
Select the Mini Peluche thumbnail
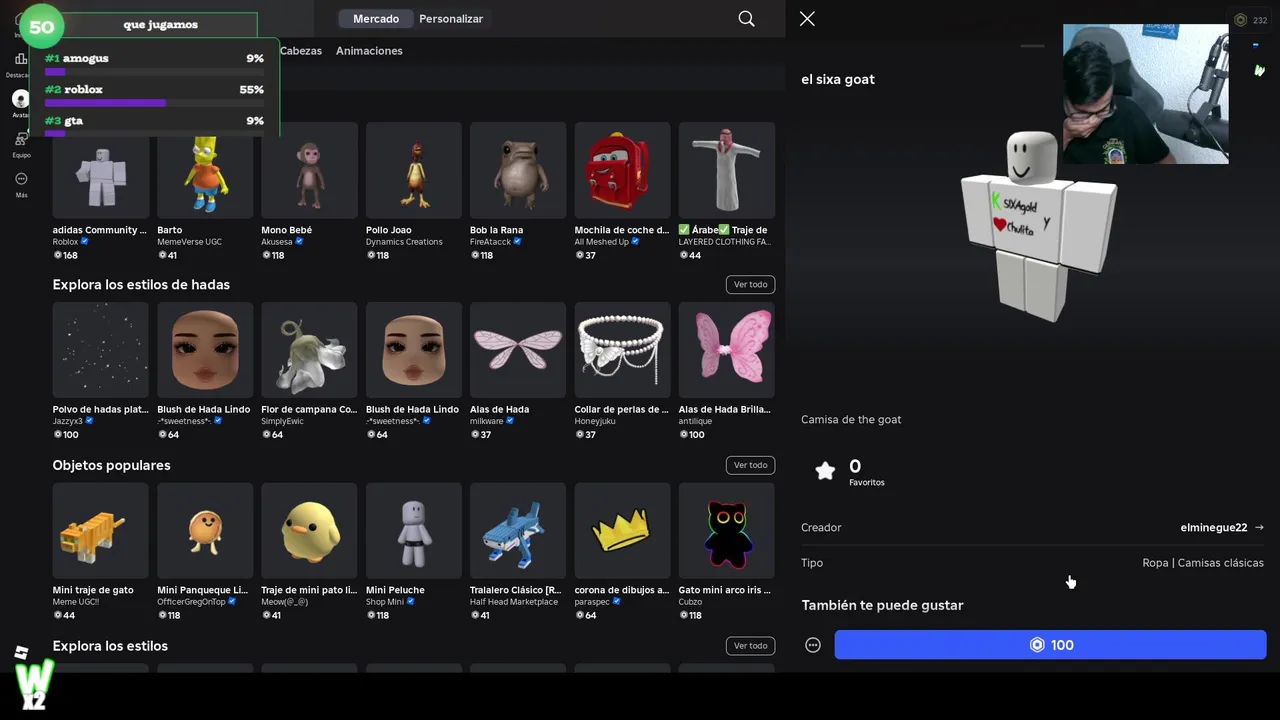414,531
